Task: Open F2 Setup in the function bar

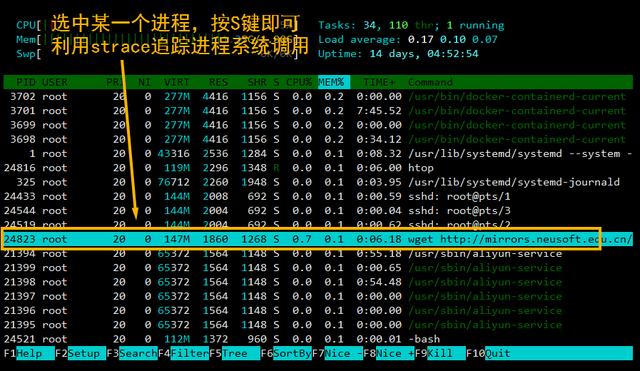Action: pyautogui.click(x=80, y=353)
